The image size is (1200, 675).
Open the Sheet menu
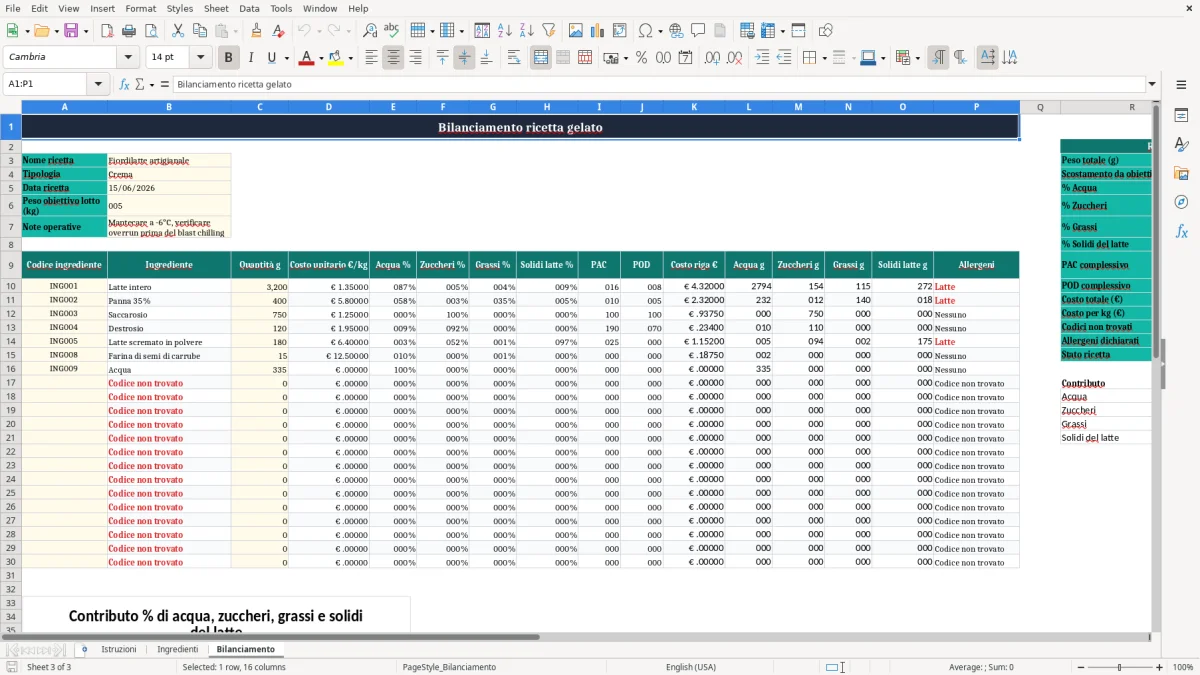click(x=216, y=8)
